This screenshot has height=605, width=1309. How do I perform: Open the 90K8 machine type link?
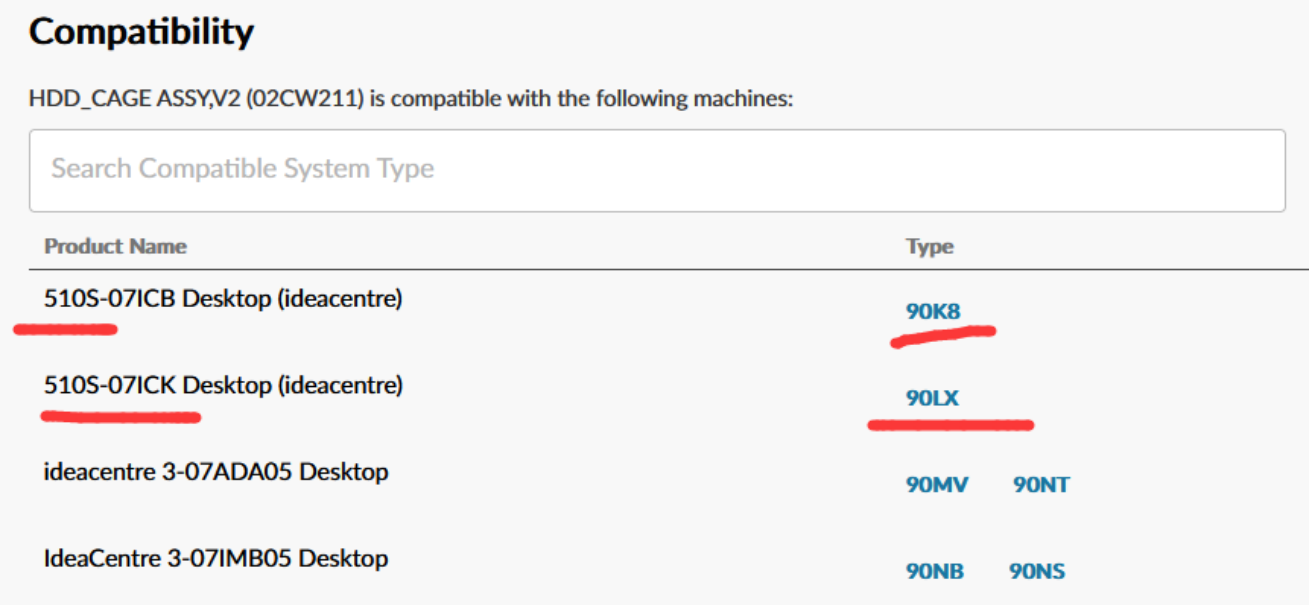933,311
